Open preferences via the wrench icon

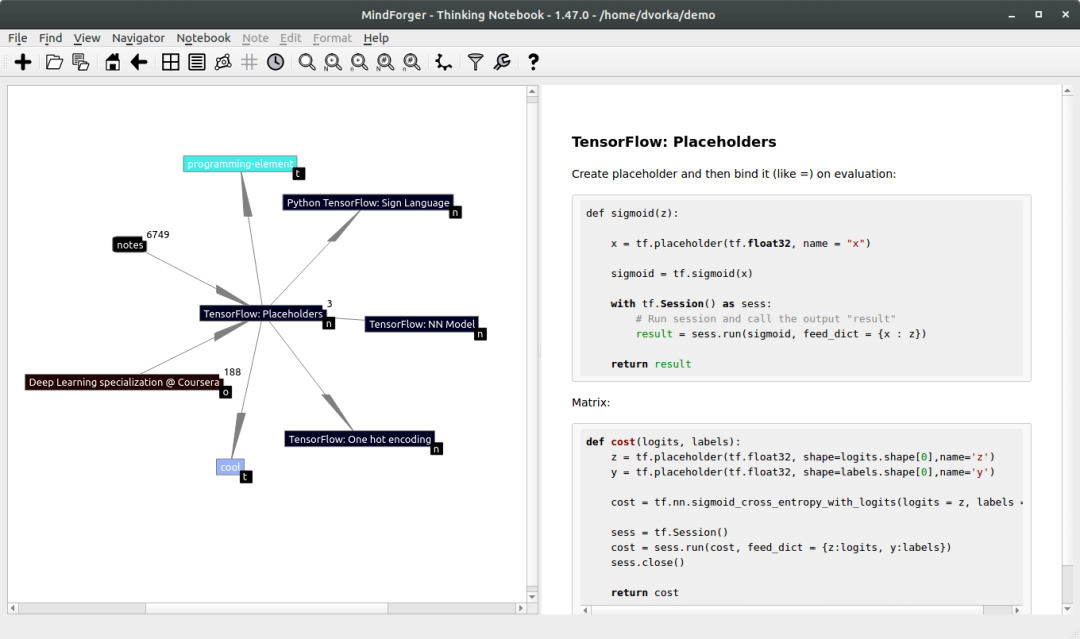coord(502,62)
